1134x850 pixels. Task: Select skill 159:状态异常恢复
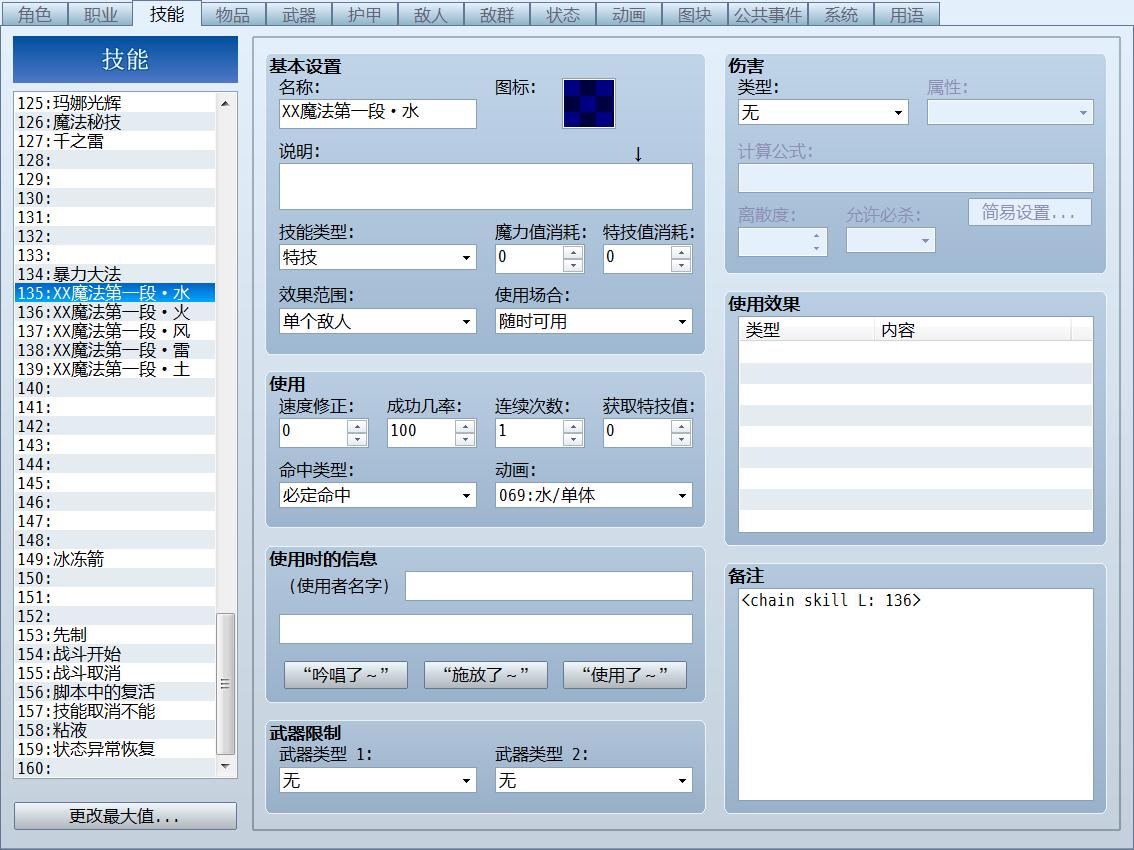tap(115, 749)
